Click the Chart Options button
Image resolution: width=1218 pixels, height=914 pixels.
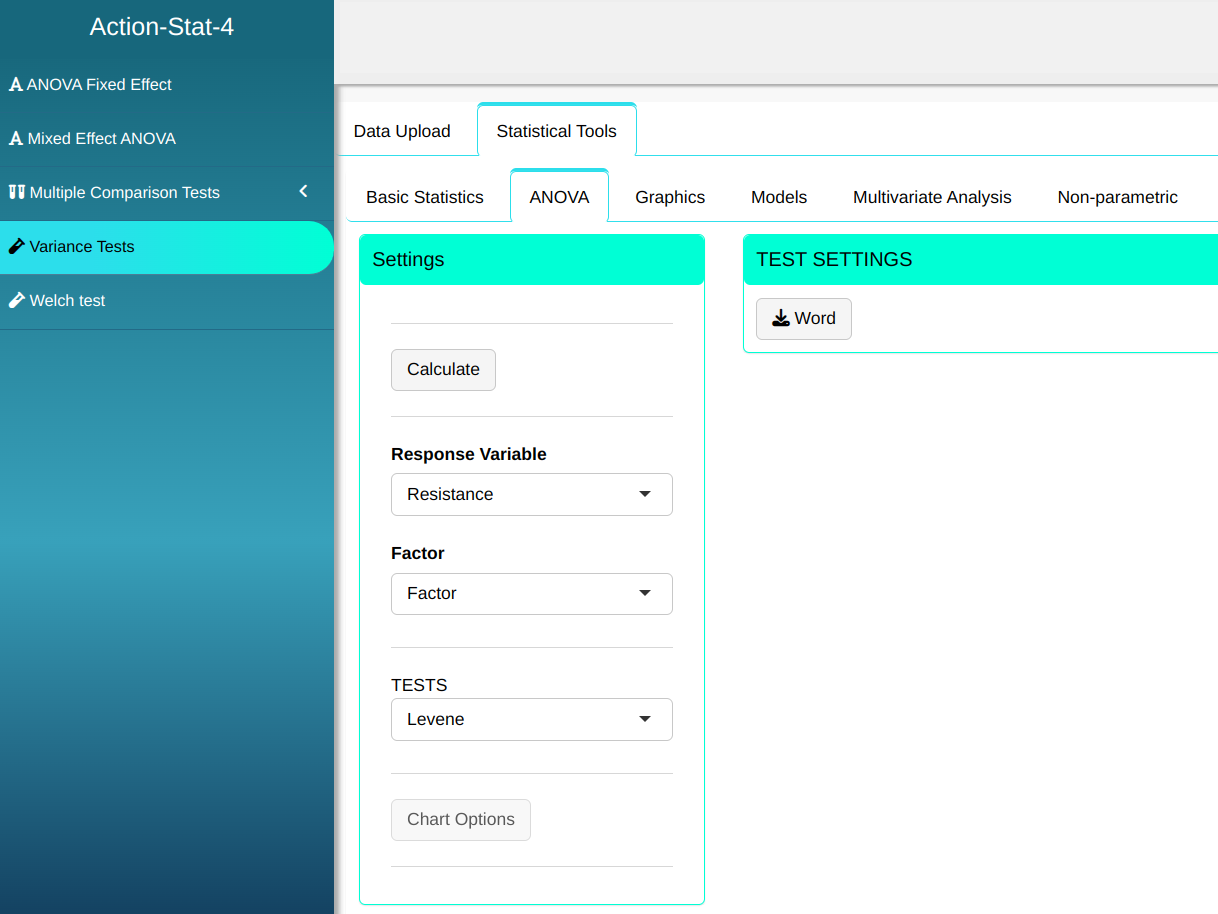[460, 819]
